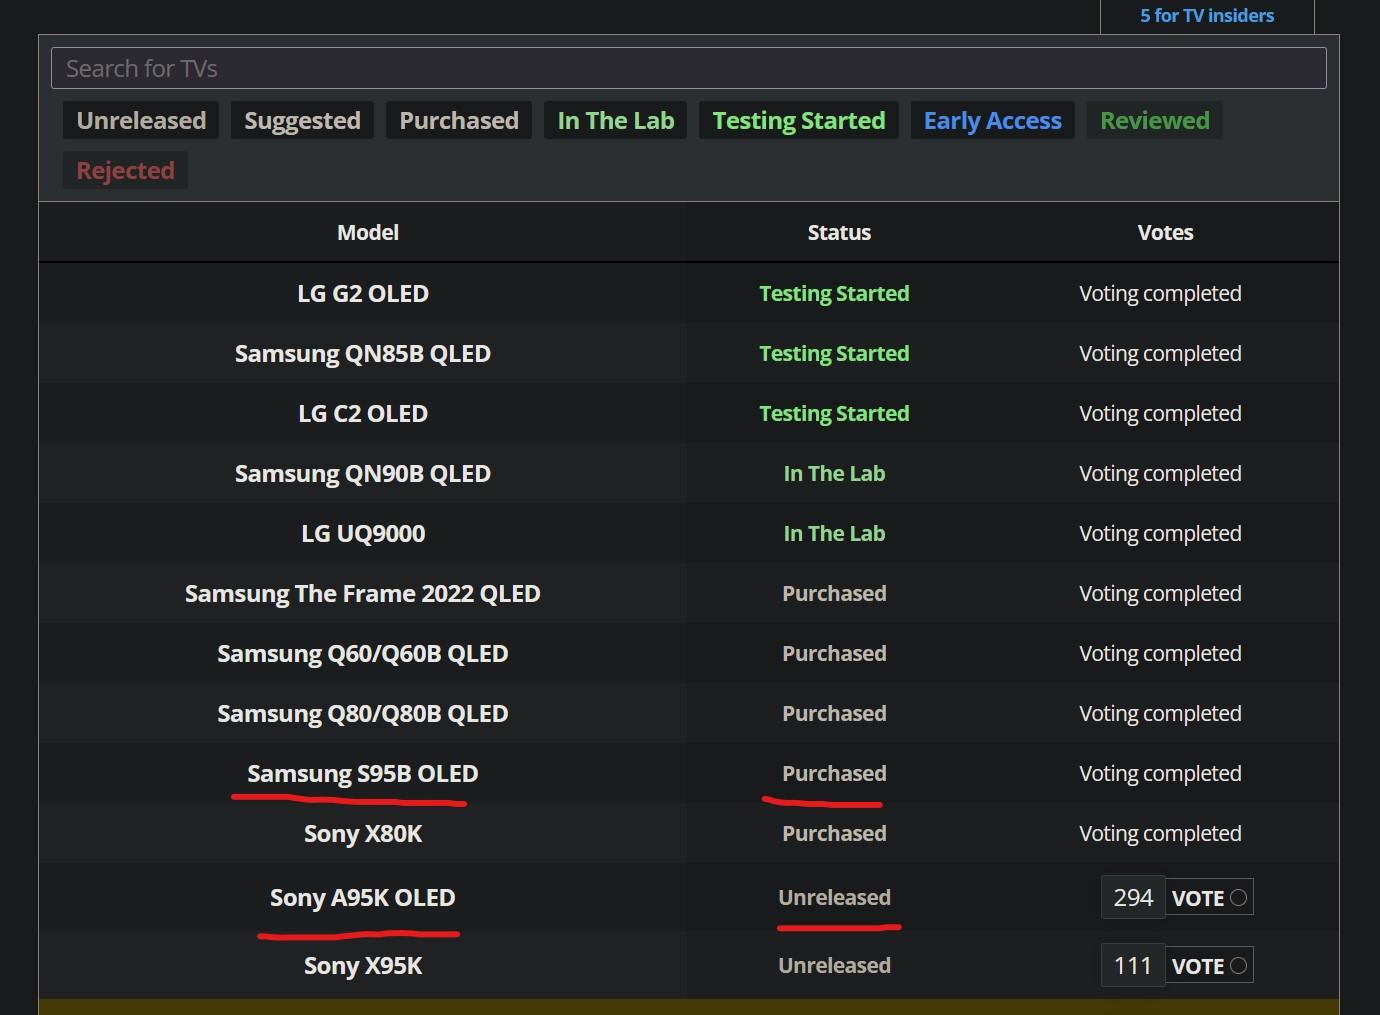Open the Sony X95K entry

coord(363,965)
